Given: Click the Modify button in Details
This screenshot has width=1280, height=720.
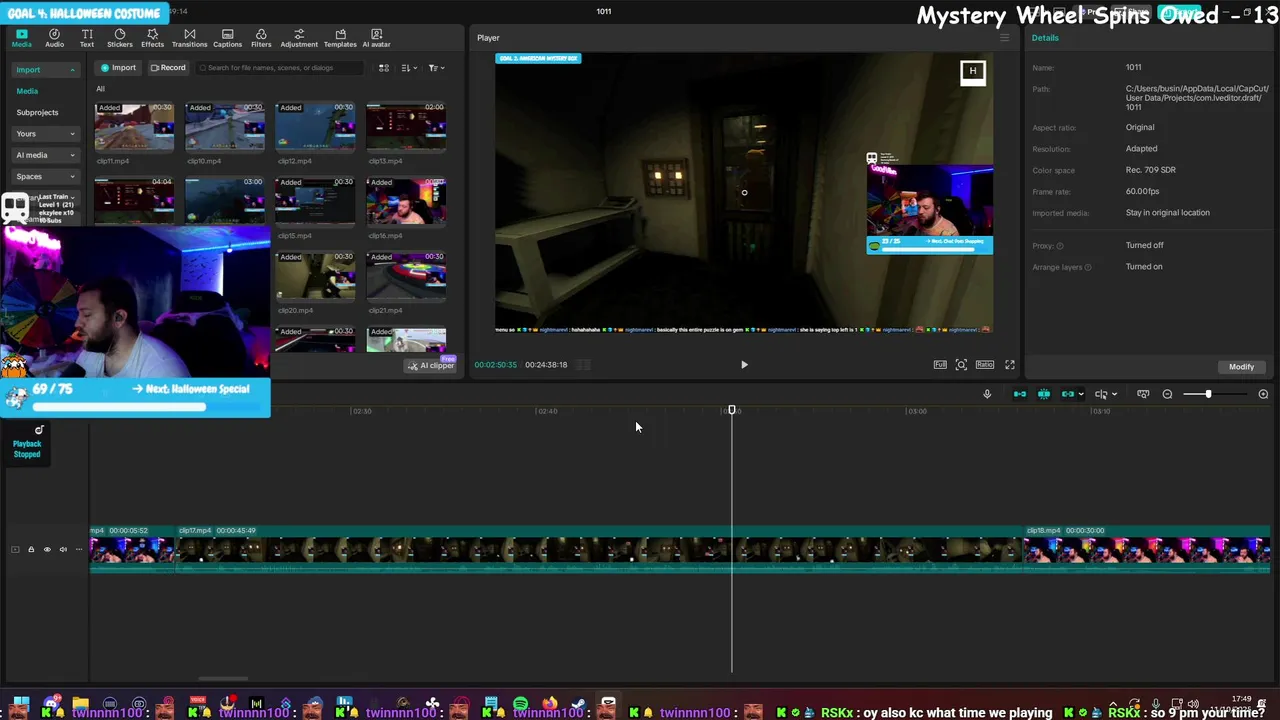Looking at the screenshot, I should (x=1241, y=367).
